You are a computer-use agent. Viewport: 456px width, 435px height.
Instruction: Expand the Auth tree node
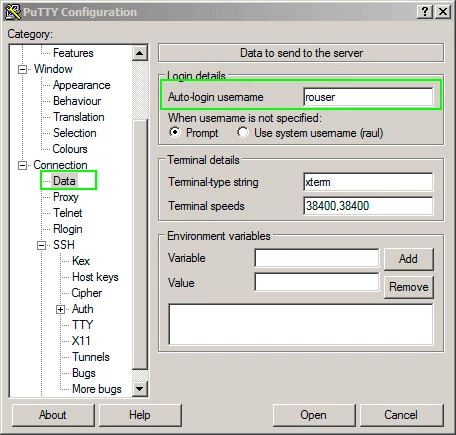click(60, 309)
